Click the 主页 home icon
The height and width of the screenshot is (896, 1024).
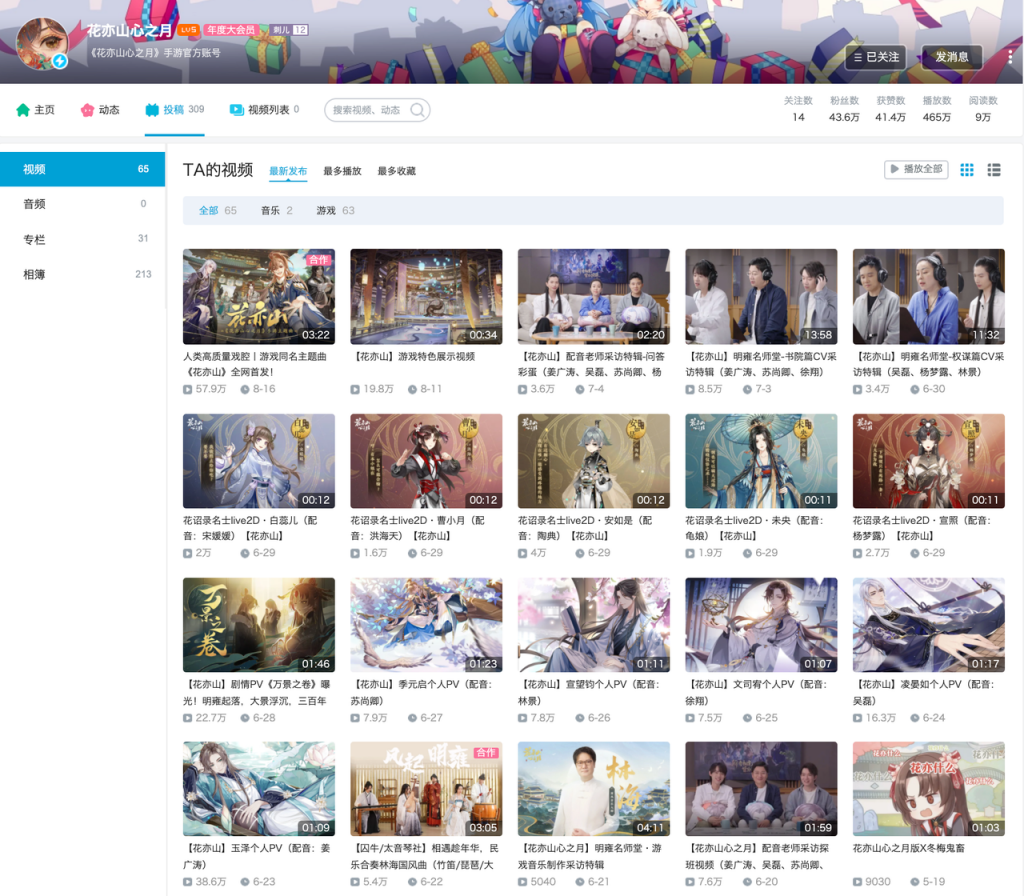pyautogui.click(x=23, y=110)
